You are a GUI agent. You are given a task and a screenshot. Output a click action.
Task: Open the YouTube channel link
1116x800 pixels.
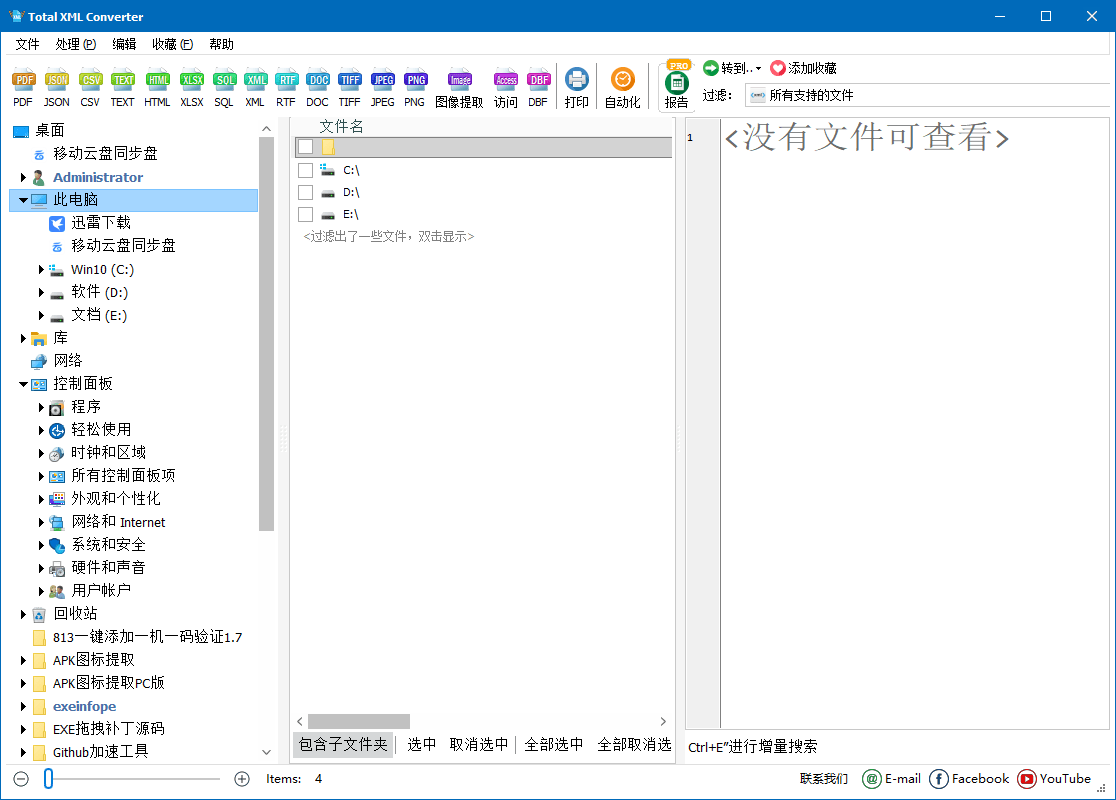[1054, 779]
